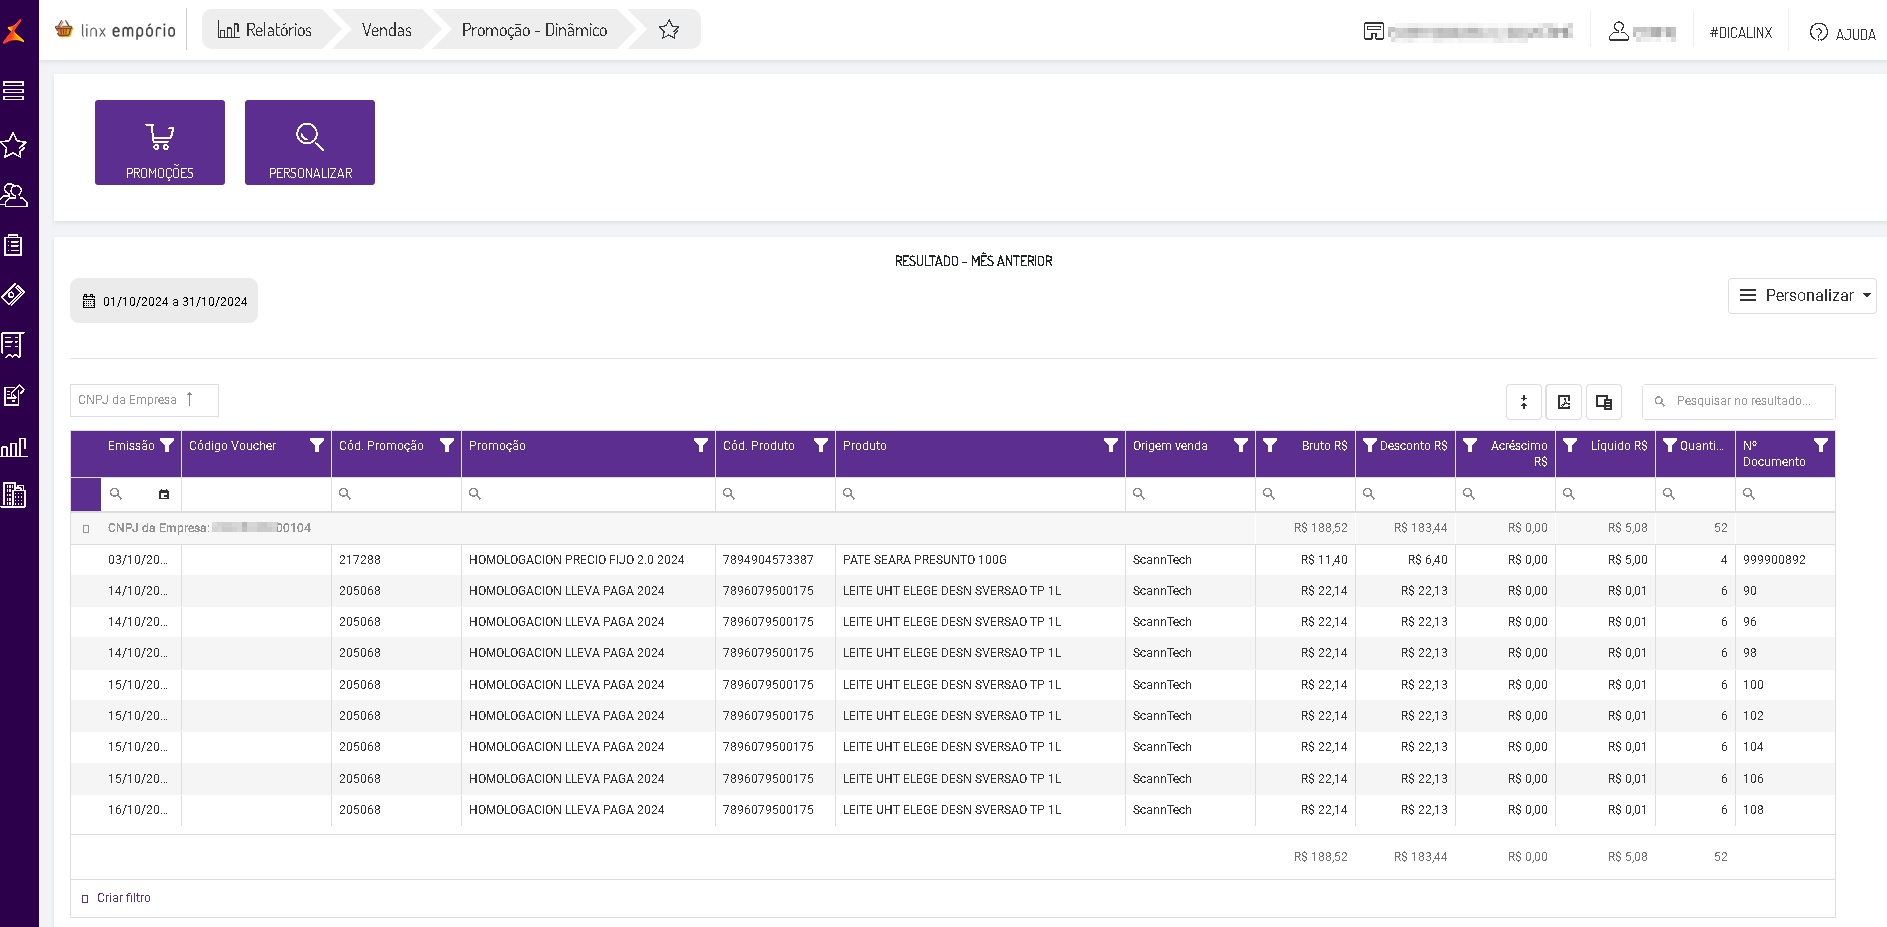Screen dimensions: 1887x927
Task: Open the column chooser icon
Action: point(1603,402)
